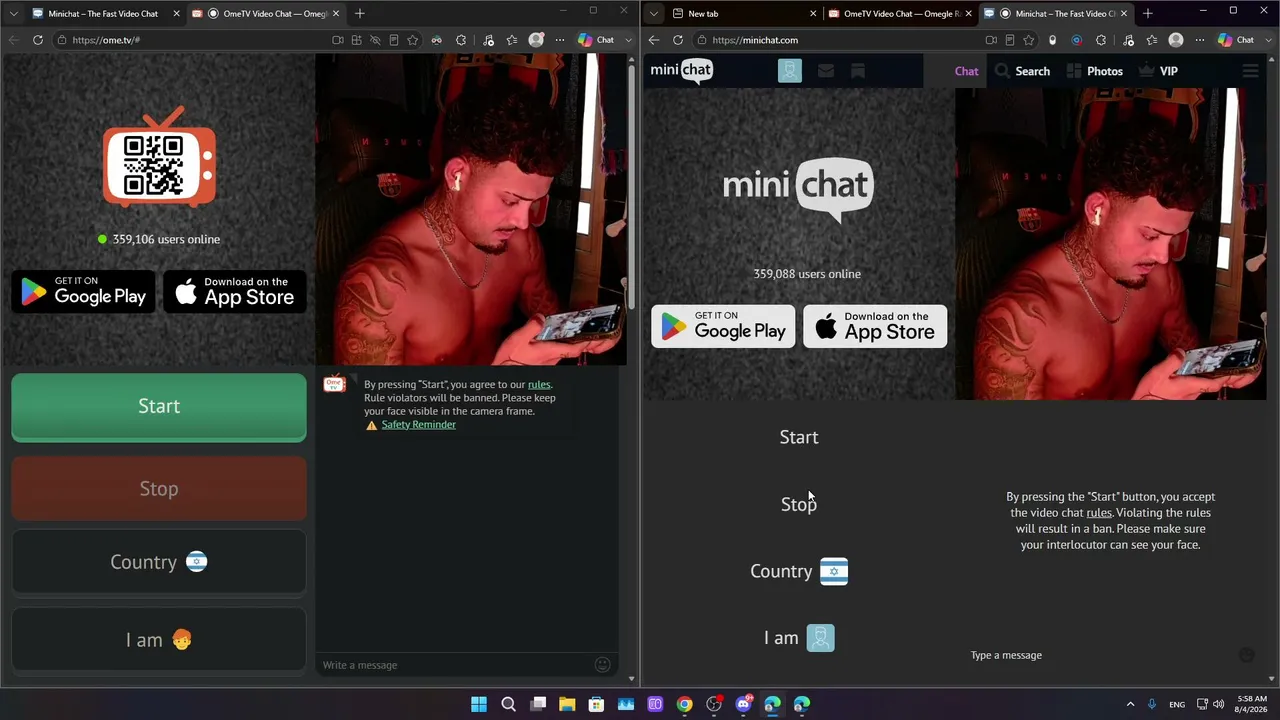Screen dimensions: 1280x720
Task: Open Microsoft Store from the taskbar
Action: [596, 704]
